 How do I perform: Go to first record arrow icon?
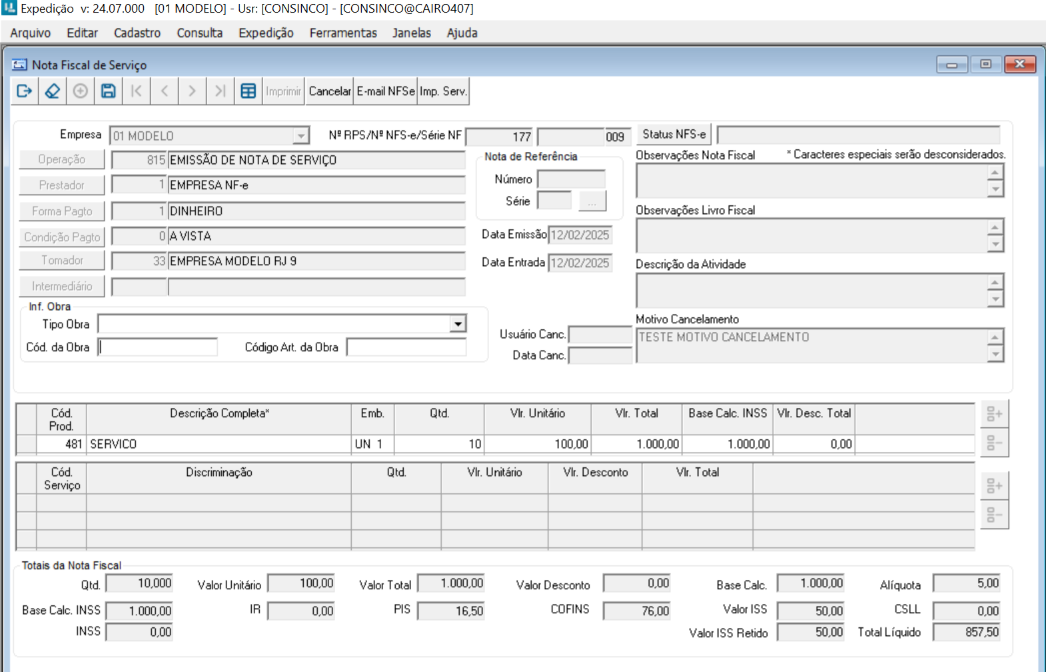click(136, 91)
